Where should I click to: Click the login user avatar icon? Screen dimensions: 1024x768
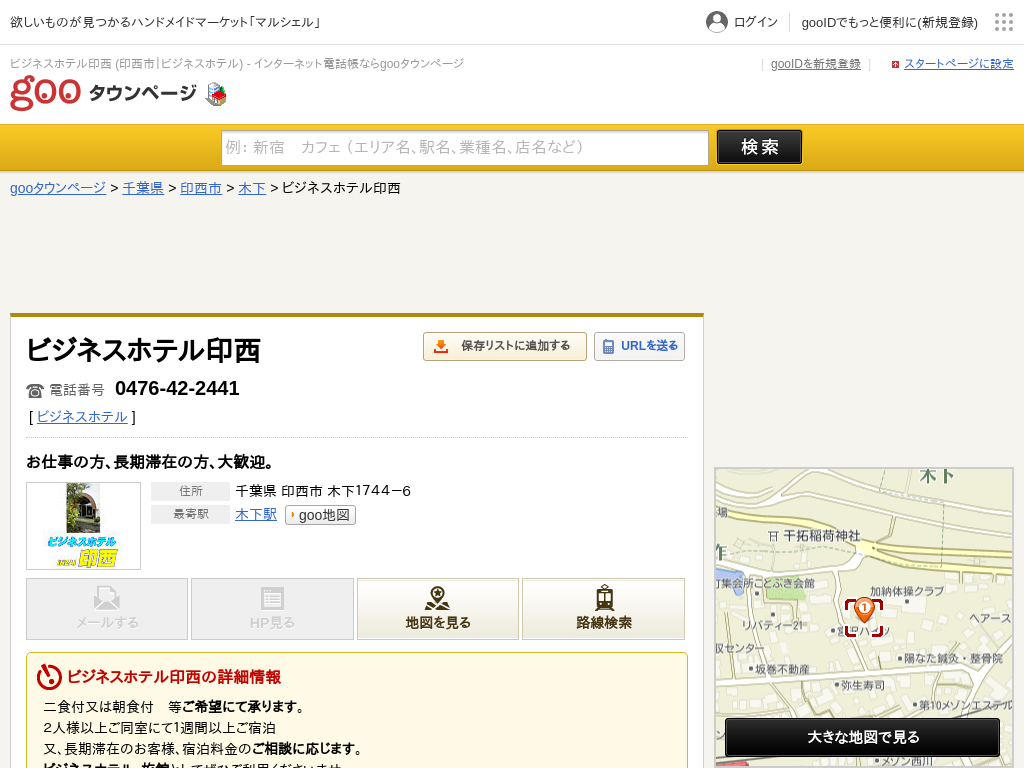pos(716,22)
